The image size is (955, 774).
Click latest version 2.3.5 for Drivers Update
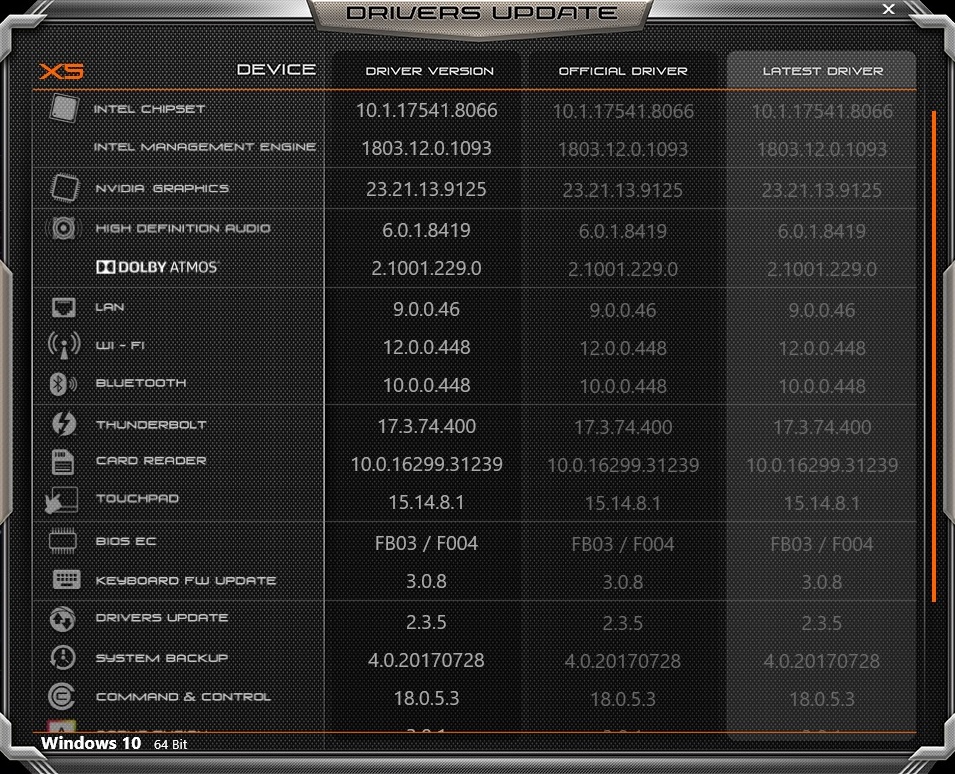822,623
